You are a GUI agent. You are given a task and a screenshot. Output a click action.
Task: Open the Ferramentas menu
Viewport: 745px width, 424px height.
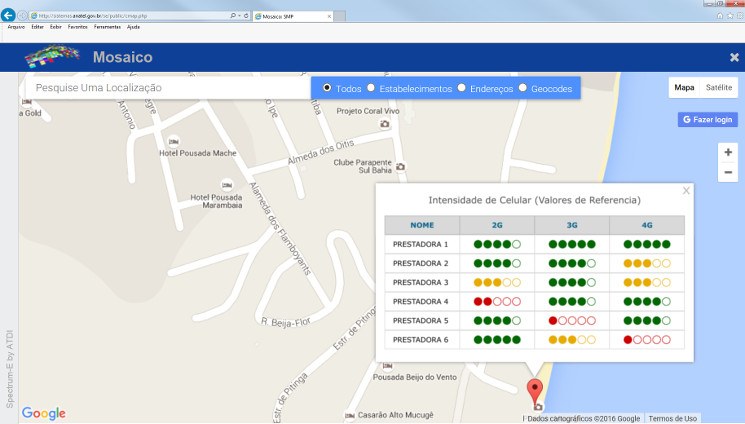click(107, 27)
